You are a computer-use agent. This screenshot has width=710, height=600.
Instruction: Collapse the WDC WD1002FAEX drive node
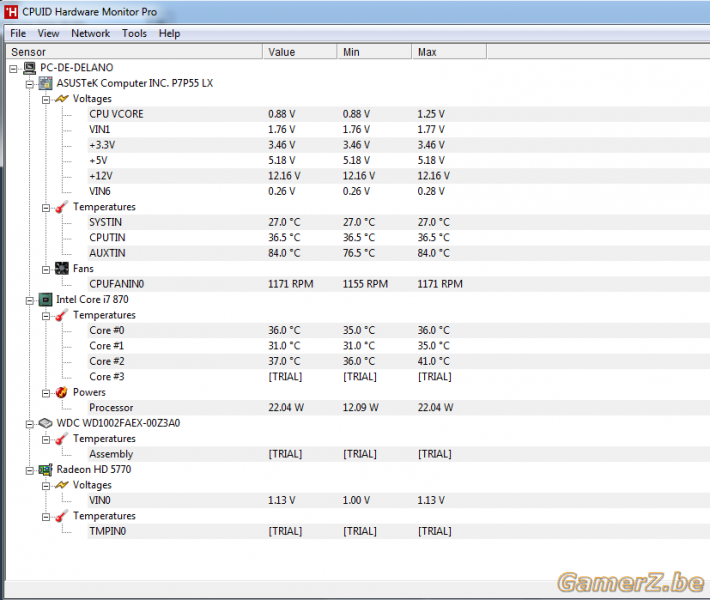29,424
